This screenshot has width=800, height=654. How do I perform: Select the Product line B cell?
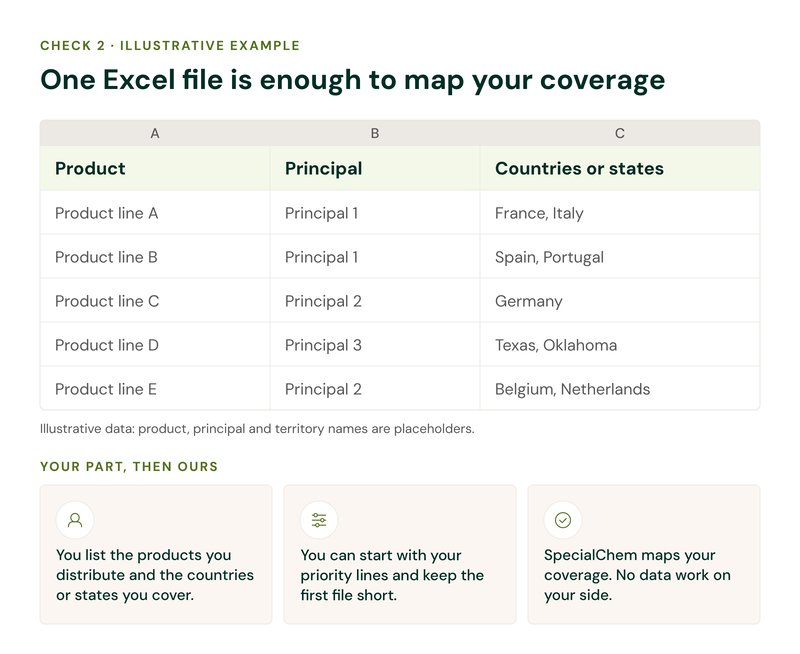coord(155,257)
